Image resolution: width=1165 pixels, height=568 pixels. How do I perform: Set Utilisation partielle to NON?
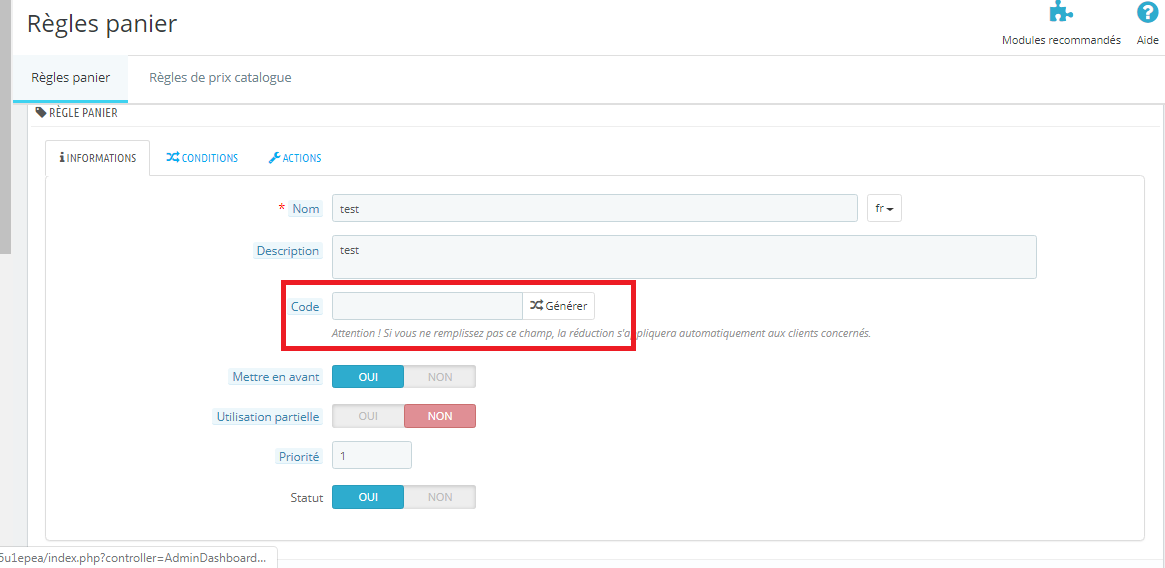(440, 416)
